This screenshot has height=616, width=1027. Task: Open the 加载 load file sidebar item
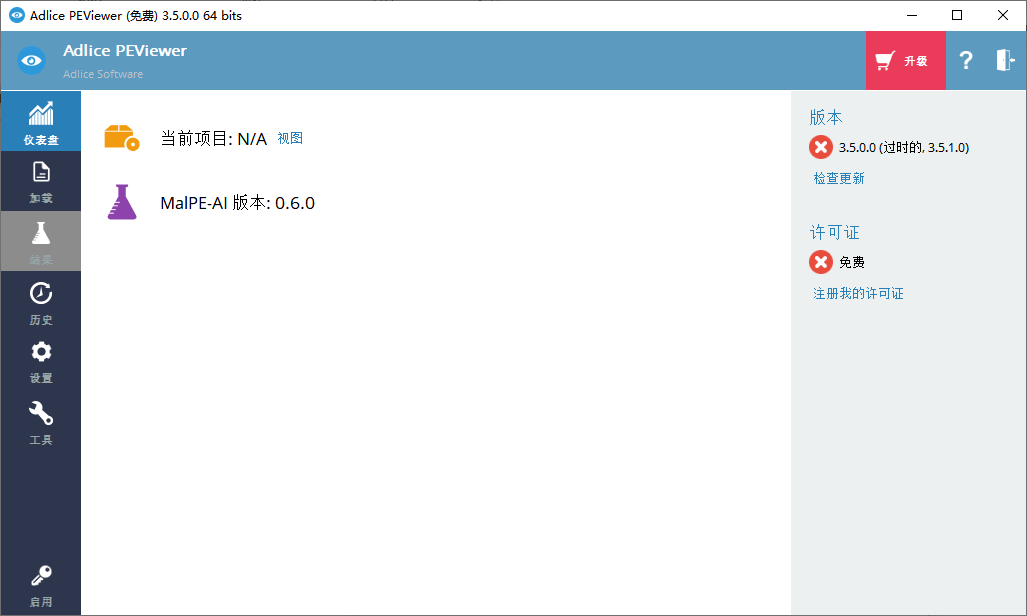[x=41, y=182]
